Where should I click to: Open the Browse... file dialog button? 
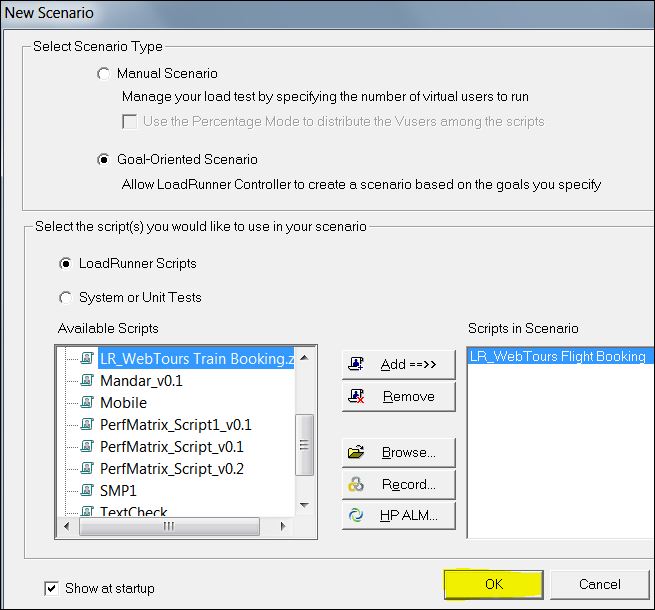[399, 452]
